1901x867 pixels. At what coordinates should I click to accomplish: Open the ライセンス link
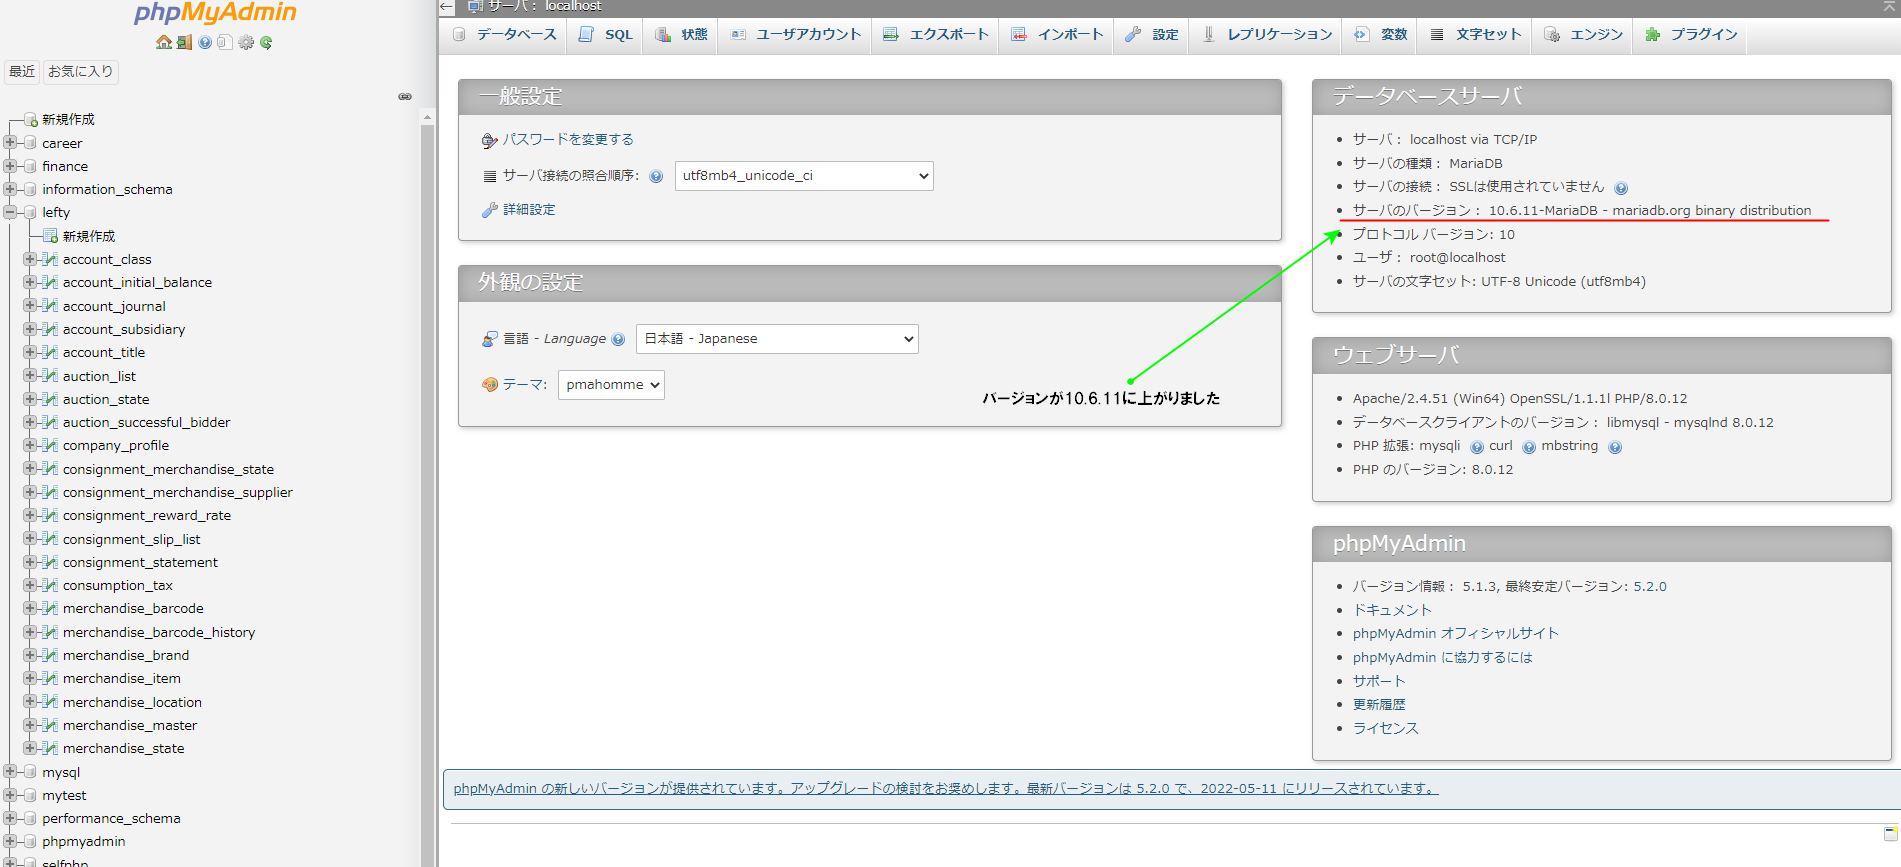point(1385,728)
